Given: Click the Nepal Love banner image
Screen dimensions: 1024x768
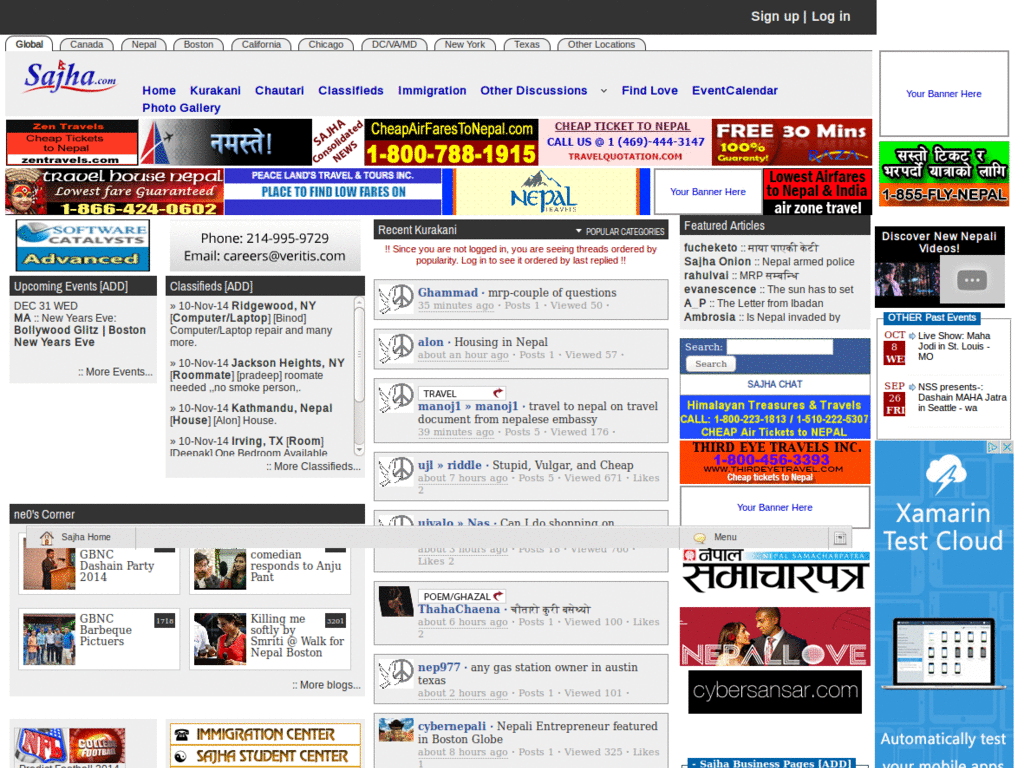Looking at the screenshot, I should (775, 636).
